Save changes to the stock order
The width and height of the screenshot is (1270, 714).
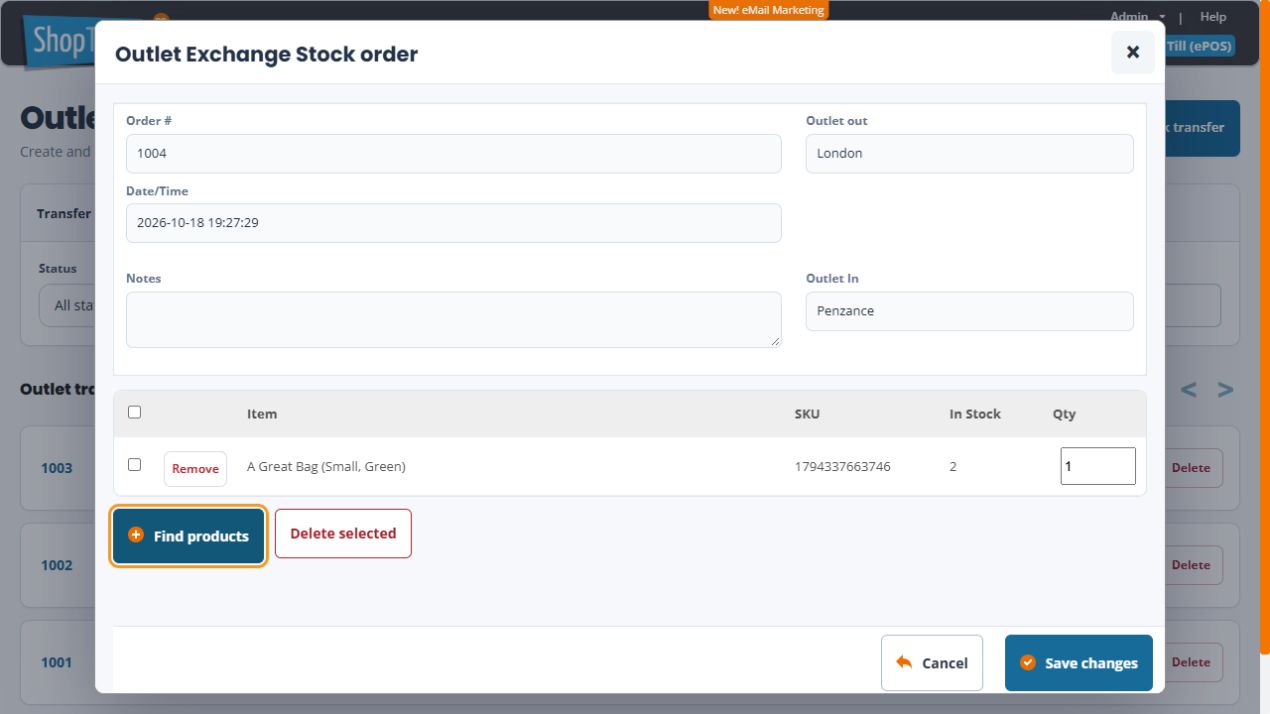(x=1079, y=663)
